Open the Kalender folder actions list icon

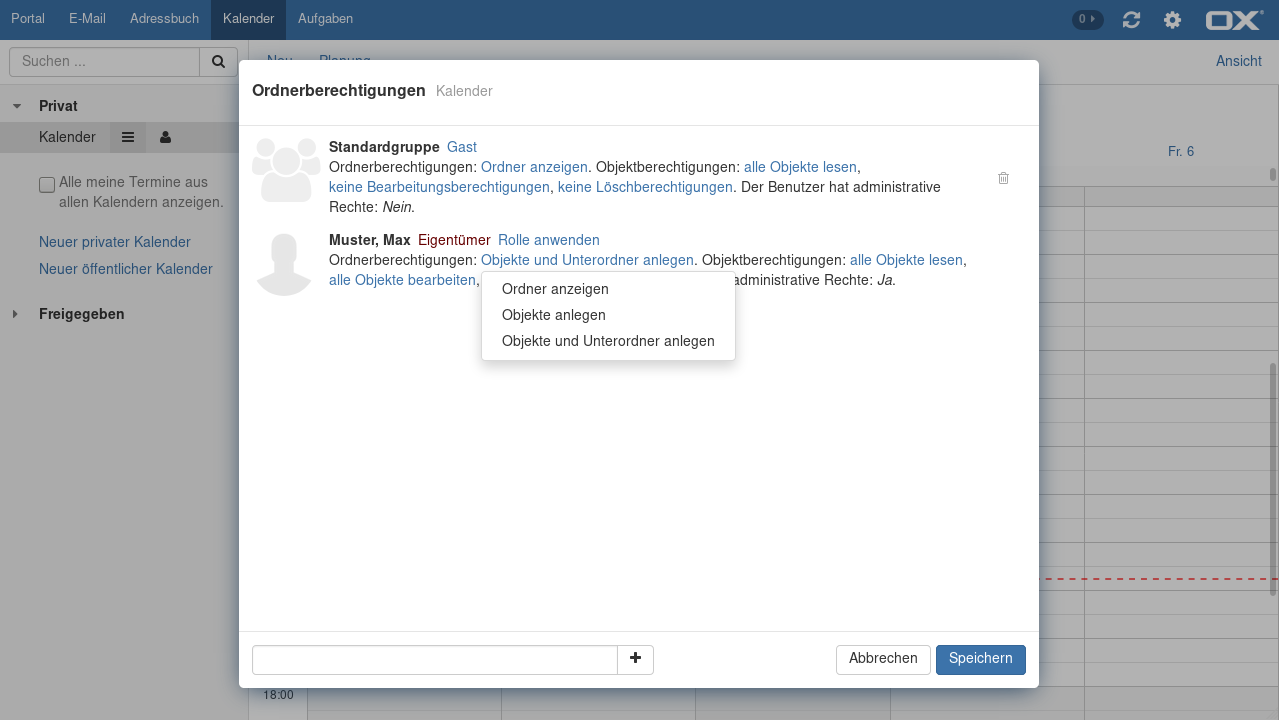128,137
